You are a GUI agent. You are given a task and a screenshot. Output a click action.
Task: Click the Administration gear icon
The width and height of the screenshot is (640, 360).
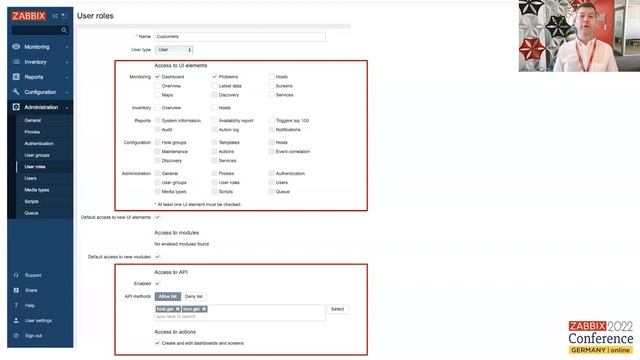coord(16,107)
